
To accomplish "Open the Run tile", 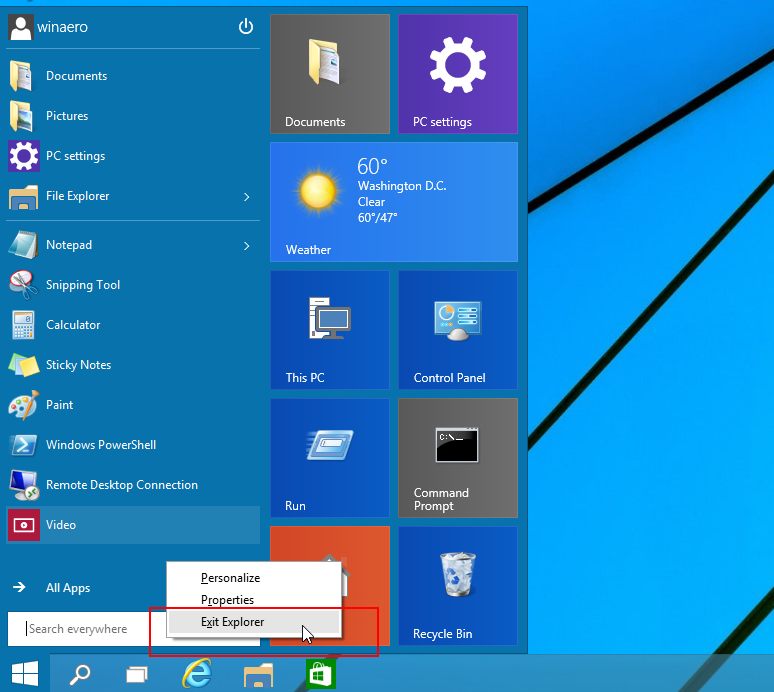I will pyautogui.click(x=330, y=458).
